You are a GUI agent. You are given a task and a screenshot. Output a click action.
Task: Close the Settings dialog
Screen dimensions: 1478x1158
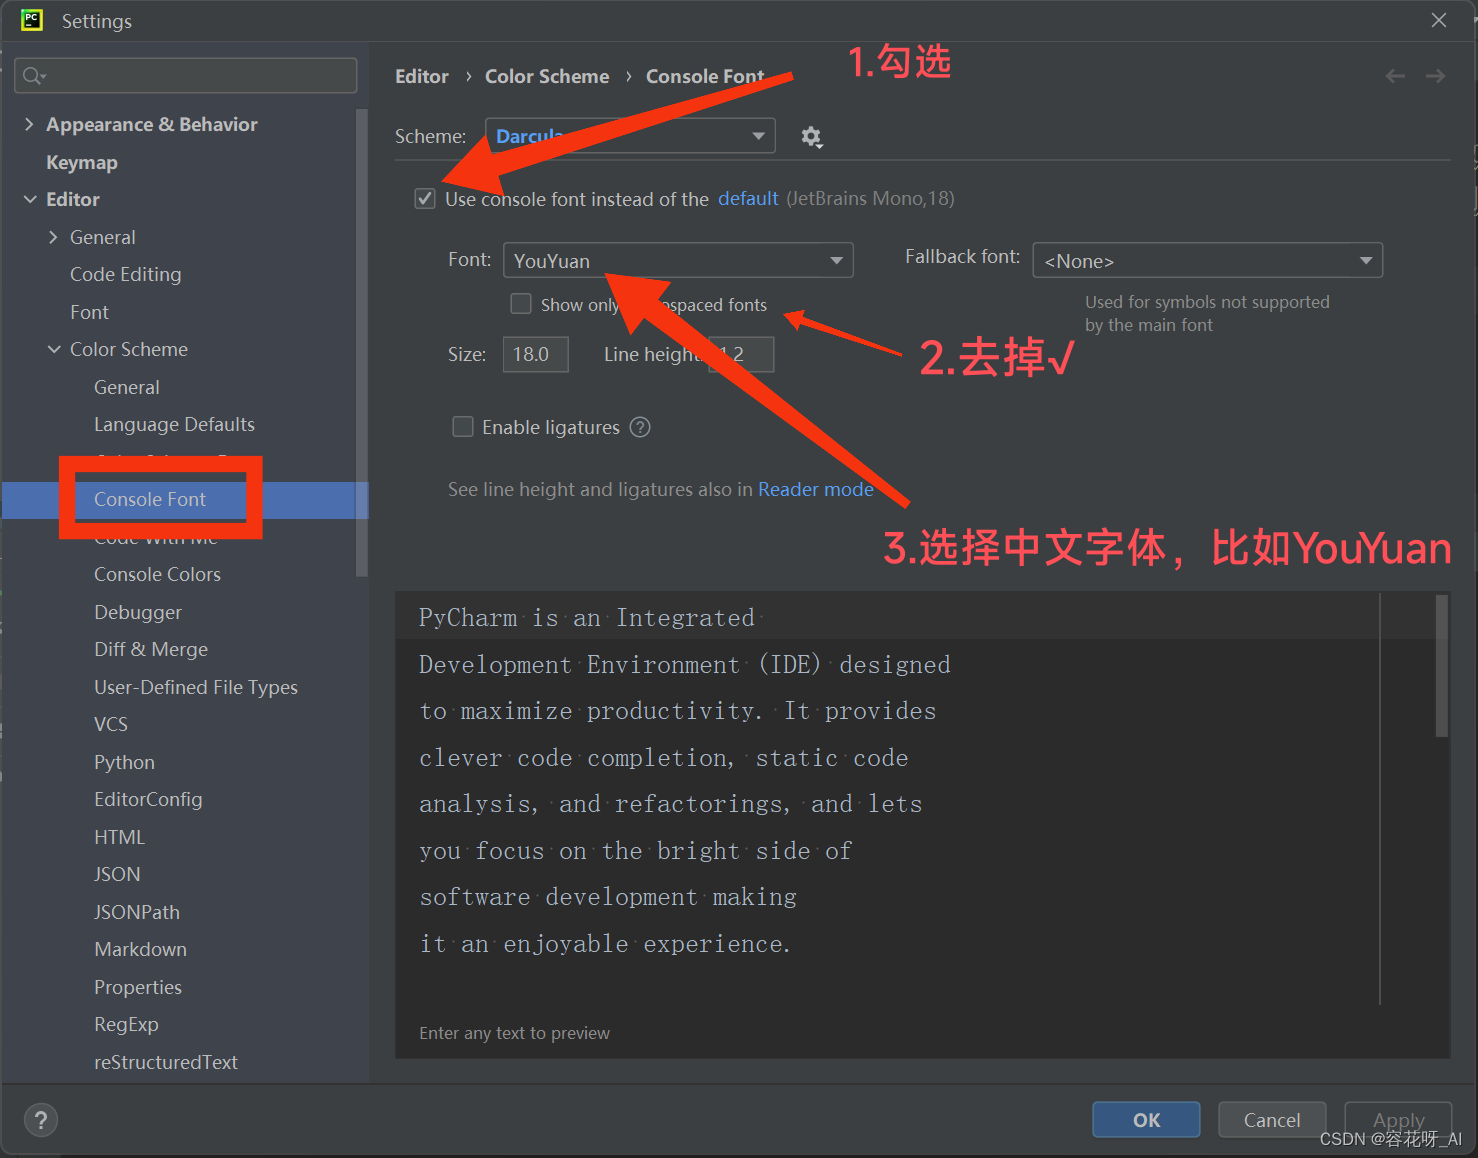pos(1439,20)
